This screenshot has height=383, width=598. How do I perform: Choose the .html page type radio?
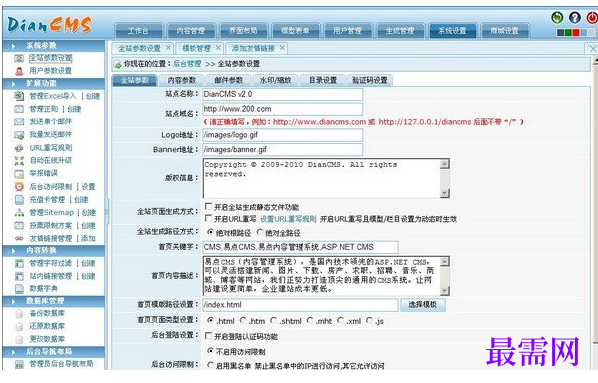(x=210, y=320)
